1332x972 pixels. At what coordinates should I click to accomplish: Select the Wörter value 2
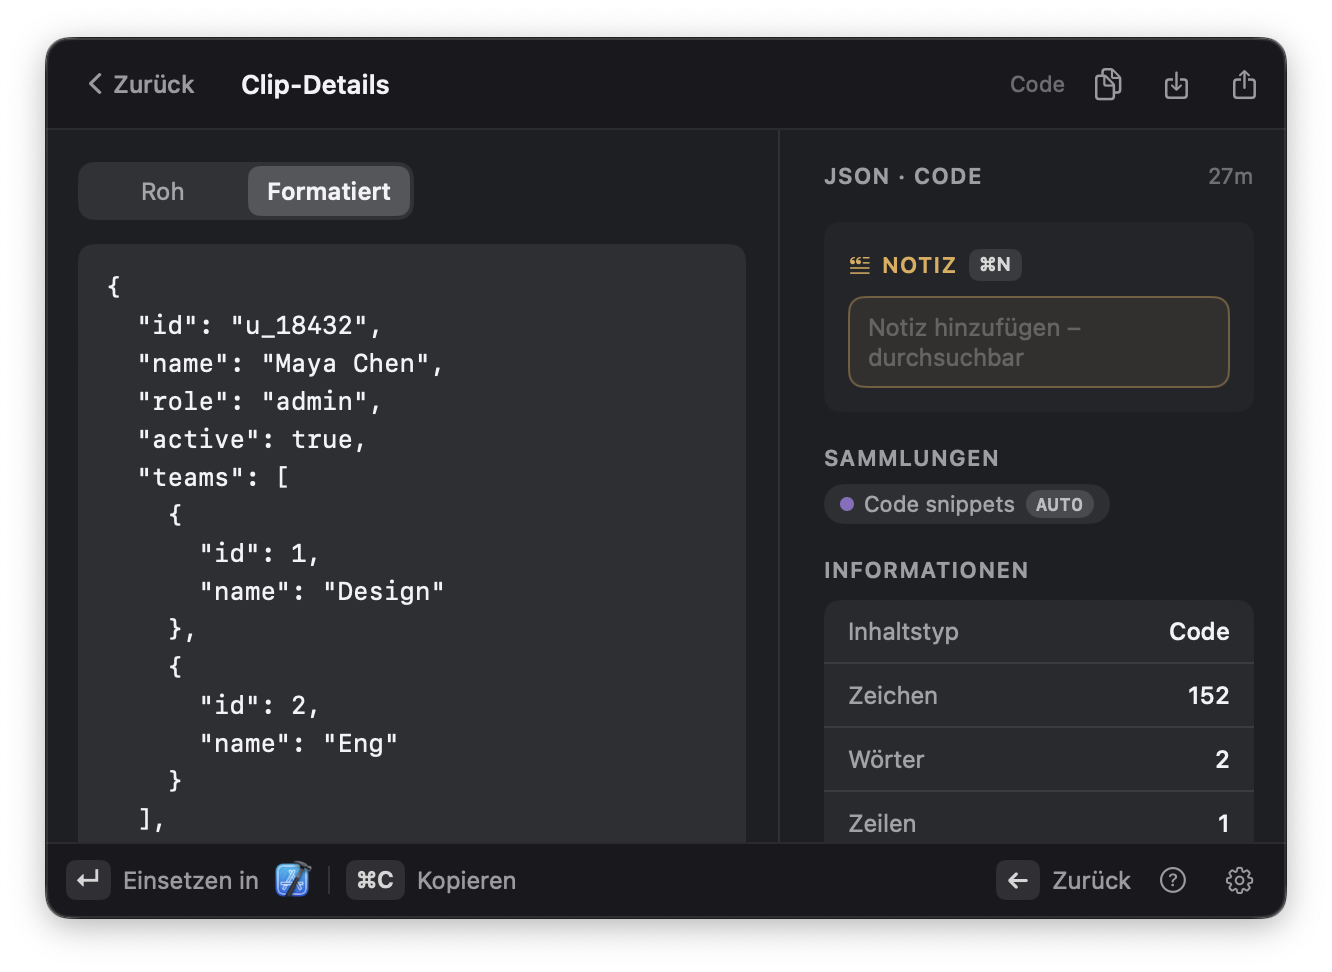coord(1222,759)
